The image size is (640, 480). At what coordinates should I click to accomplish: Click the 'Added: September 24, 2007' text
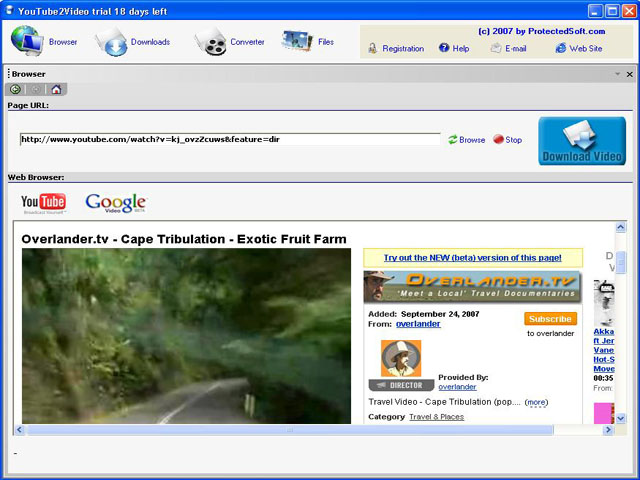424,314
